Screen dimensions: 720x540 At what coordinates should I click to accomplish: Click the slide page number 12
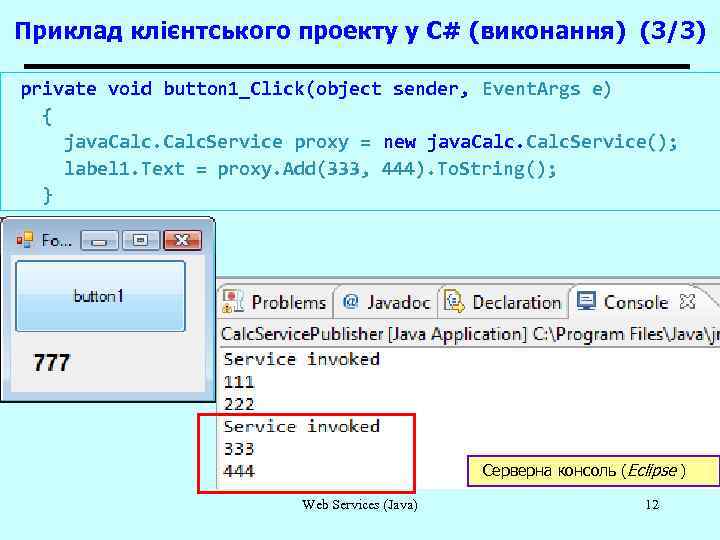pyautogui.click(x=652, y=505)
